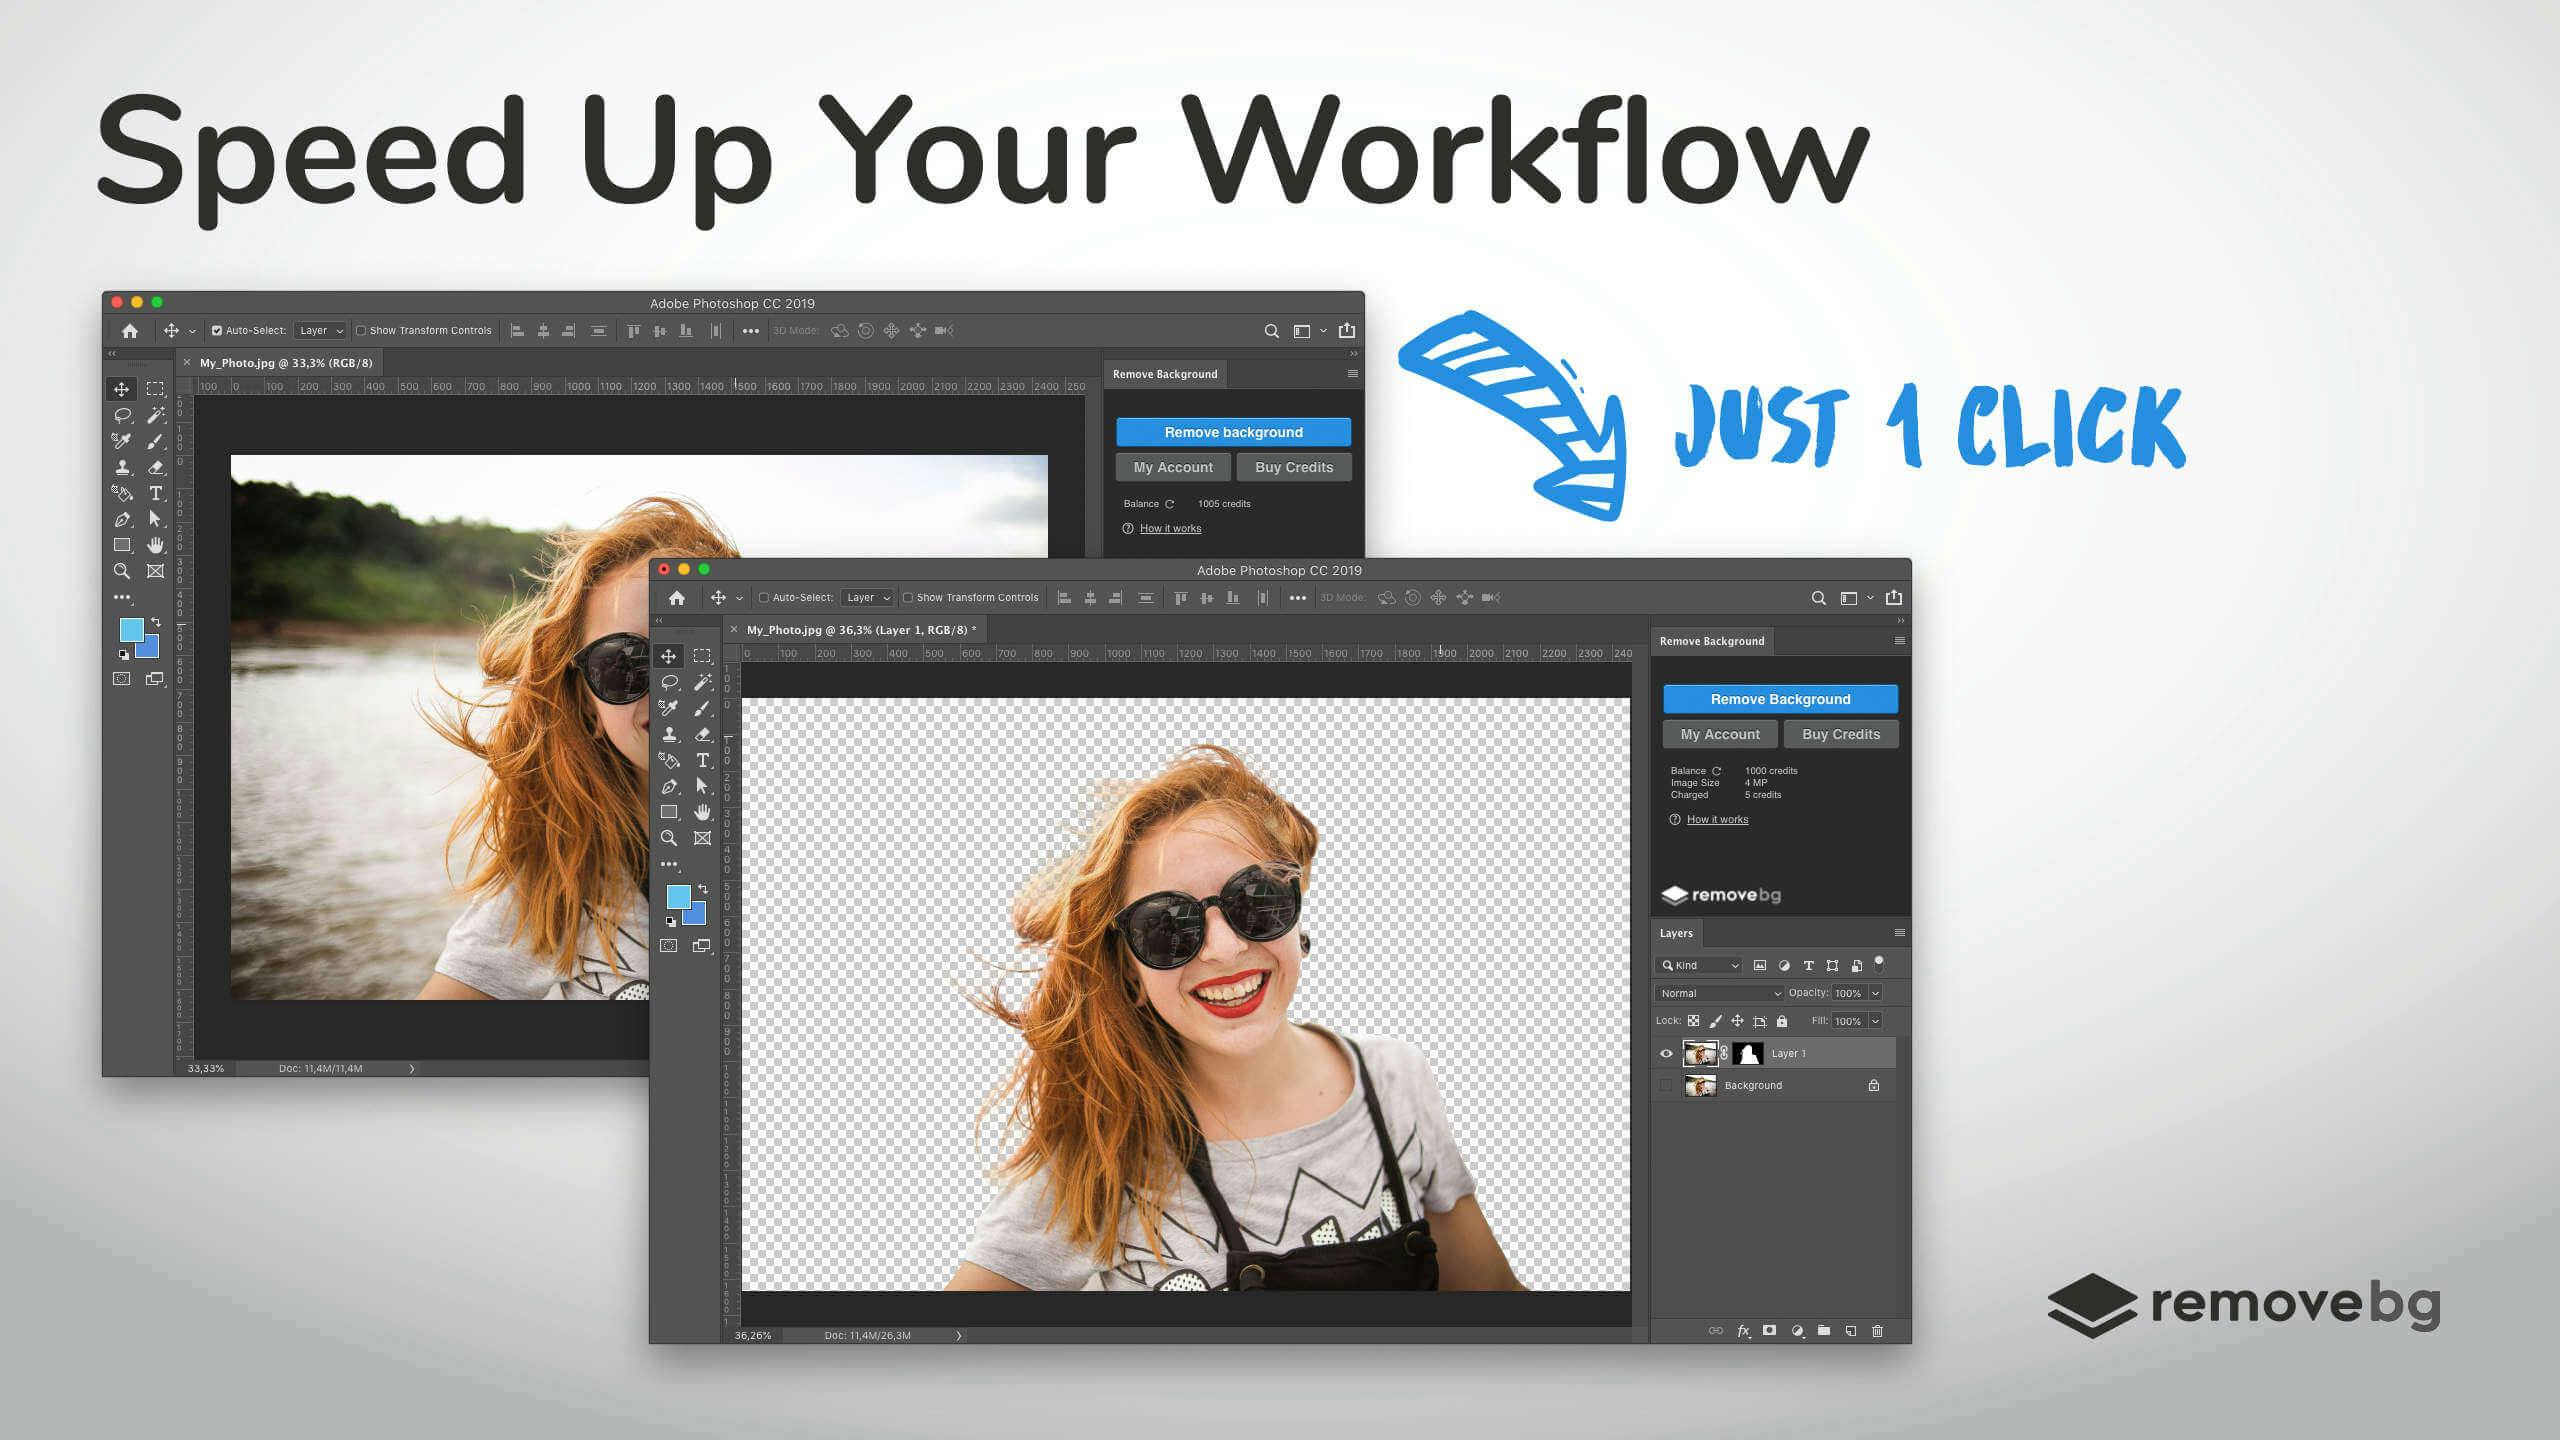Select the Zoom tool in the front window

tap(669, 838)
